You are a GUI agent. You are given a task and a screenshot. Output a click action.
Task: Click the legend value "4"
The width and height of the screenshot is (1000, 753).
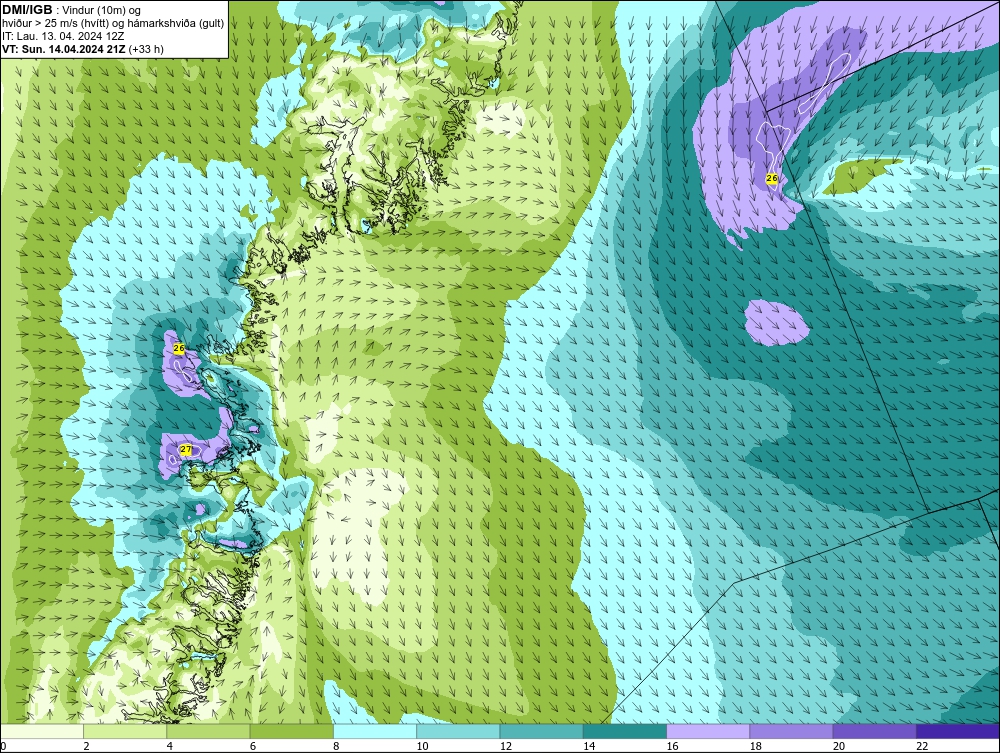point(170,747)
